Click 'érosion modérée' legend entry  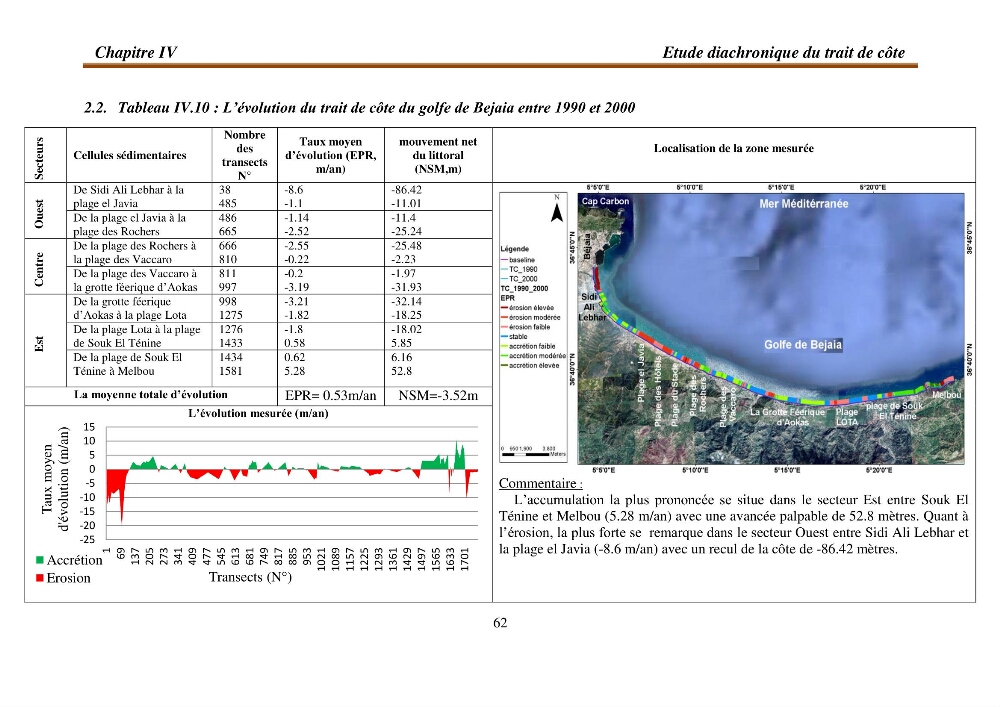tap(531, 317)
